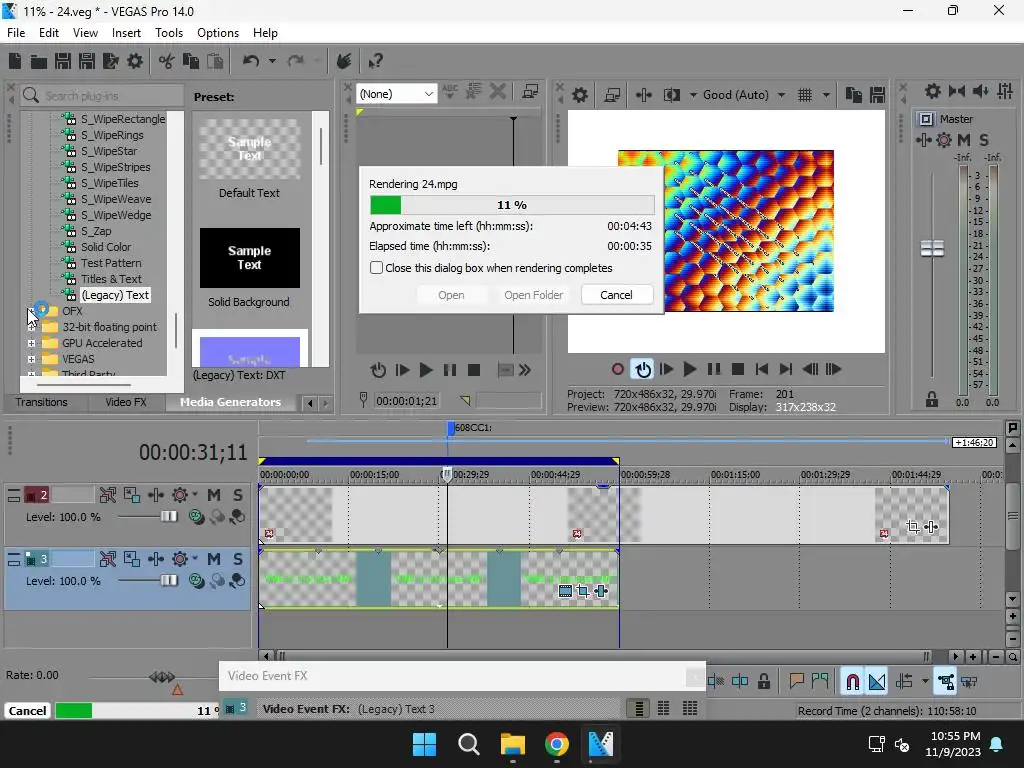1024x768 pixels.
Task: Open the Overlays grid dropdown arrow
Action: pyautogui.click(x=826, y=95)
